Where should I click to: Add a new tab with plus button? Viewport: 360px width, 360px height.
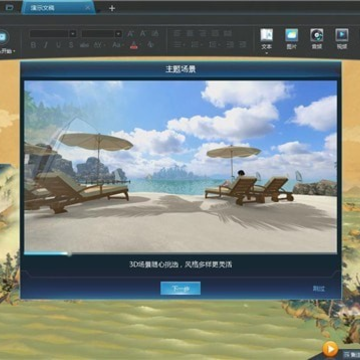(x=112, y=8)
